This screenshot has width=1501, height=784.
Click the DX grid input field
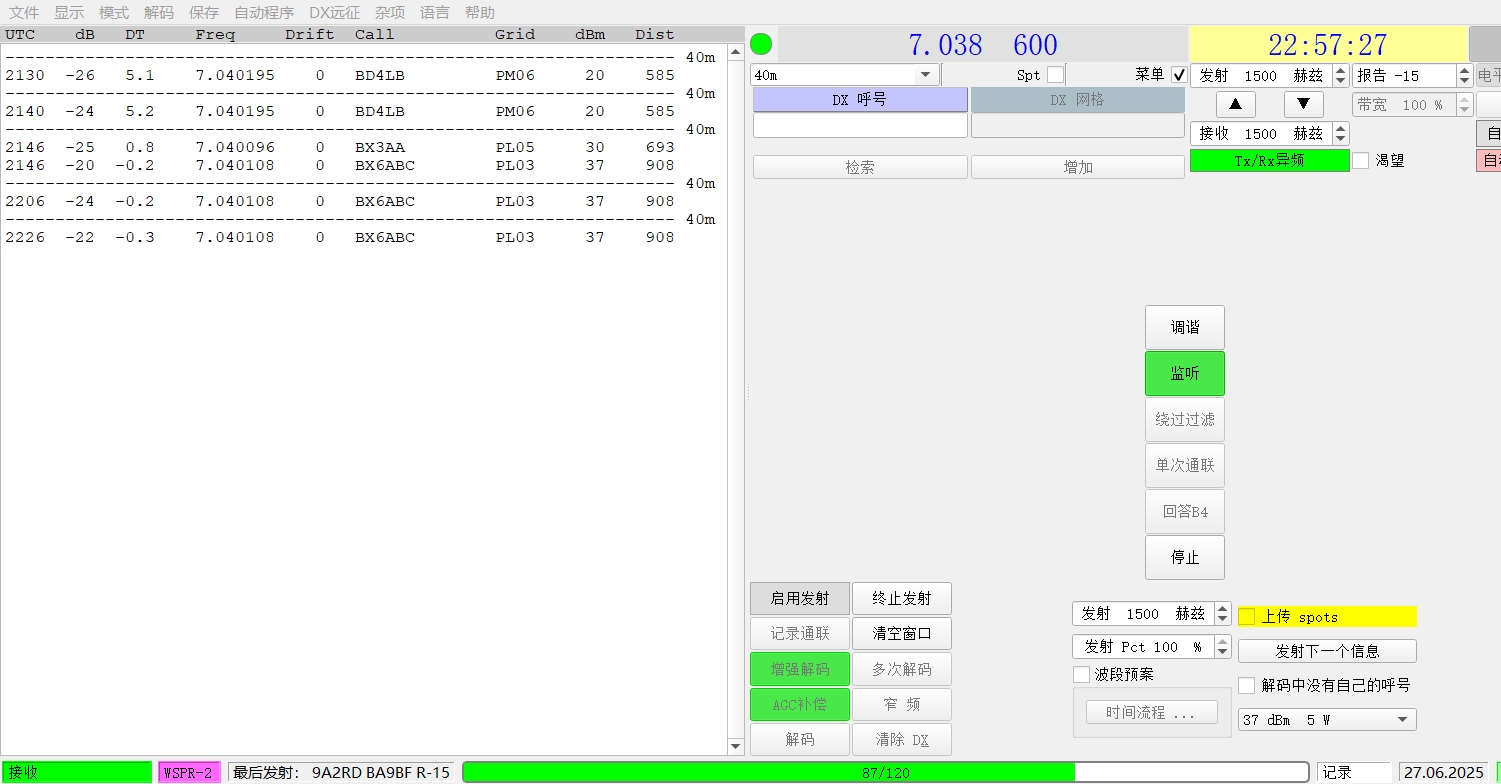click(x=1078, y=126)
